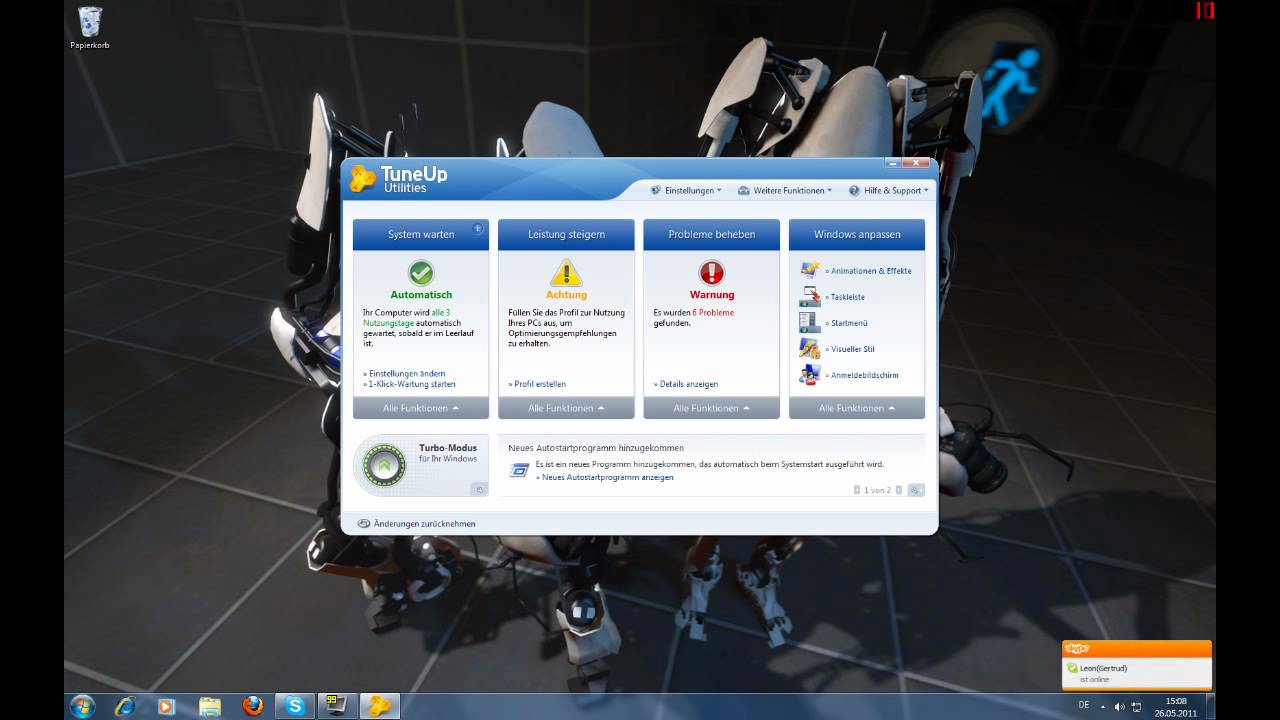Open the Hilfe & Support dropdown menu
This screenshot has width=1280, height=720.
(889, 190)
